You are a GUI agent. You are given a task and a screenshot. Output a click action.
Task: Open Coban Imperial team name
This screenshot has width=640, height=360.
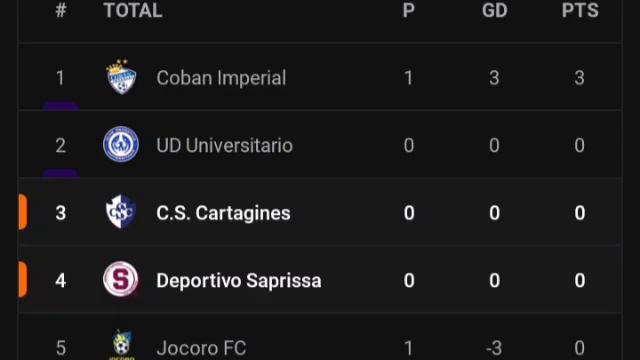click(x=221, y=78)
